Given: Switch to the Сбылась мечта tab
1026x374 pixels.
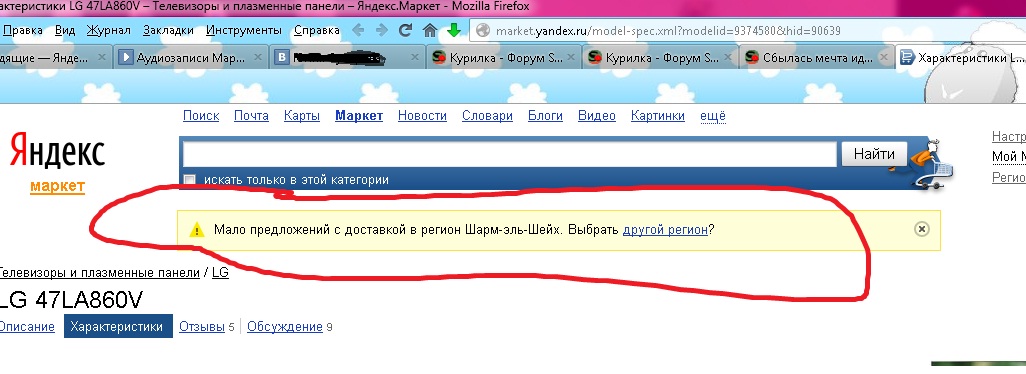Looking at the screenshot, I should click(817, 58).
